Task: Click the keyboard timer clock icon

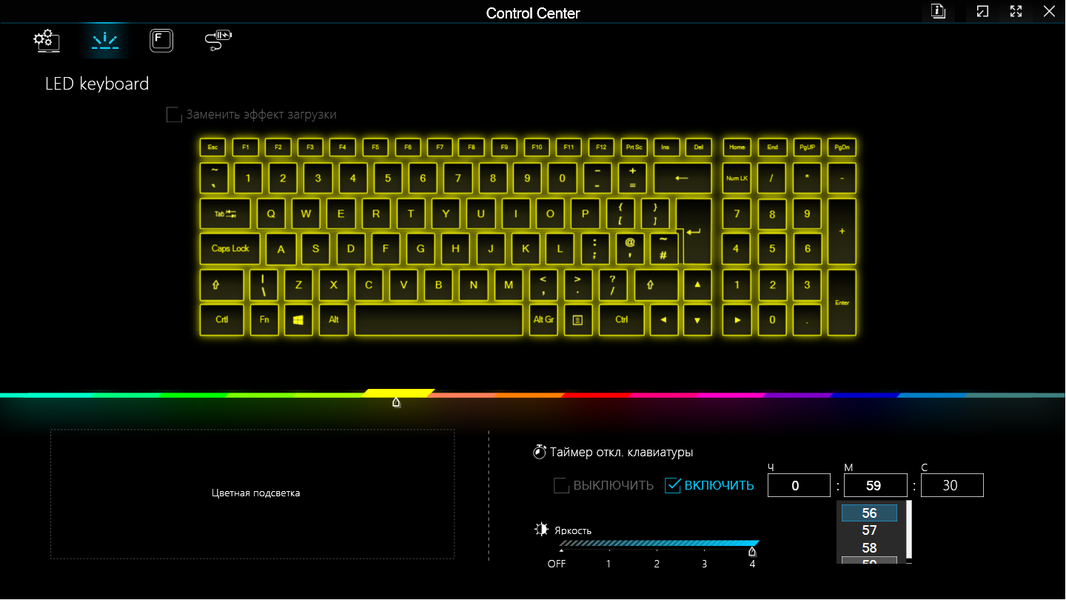Action: click(x=539, y=452)
